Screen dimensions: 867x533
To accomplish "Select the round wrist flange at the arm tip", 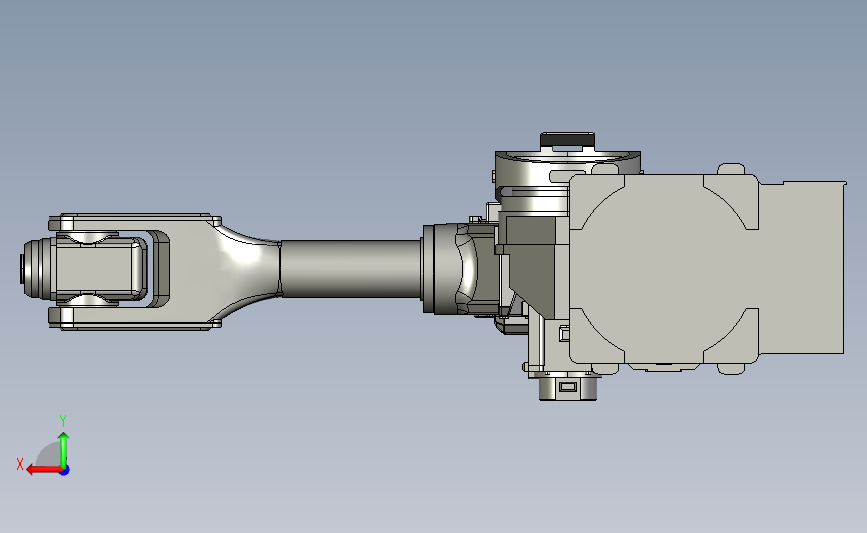I will 36,269.
